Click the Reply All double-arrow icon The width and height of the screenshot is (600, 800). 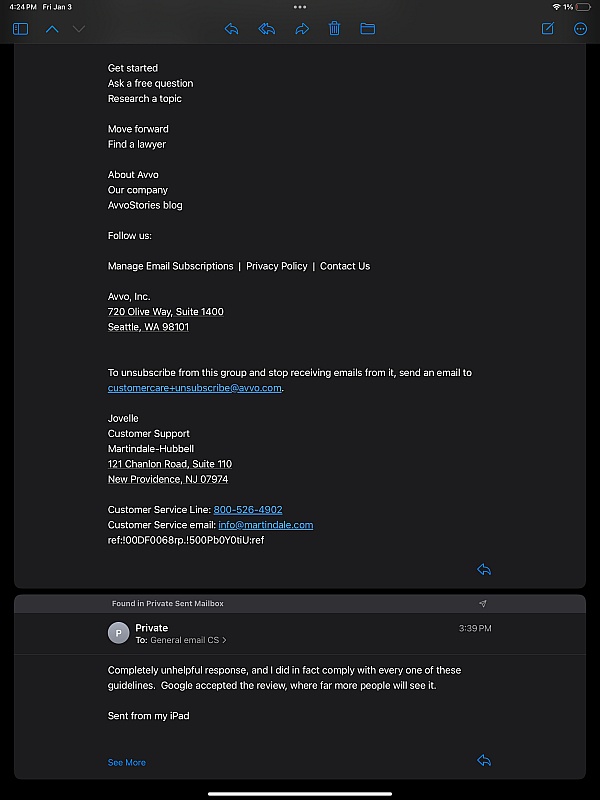pyautogui.click(x=267, y=29)
